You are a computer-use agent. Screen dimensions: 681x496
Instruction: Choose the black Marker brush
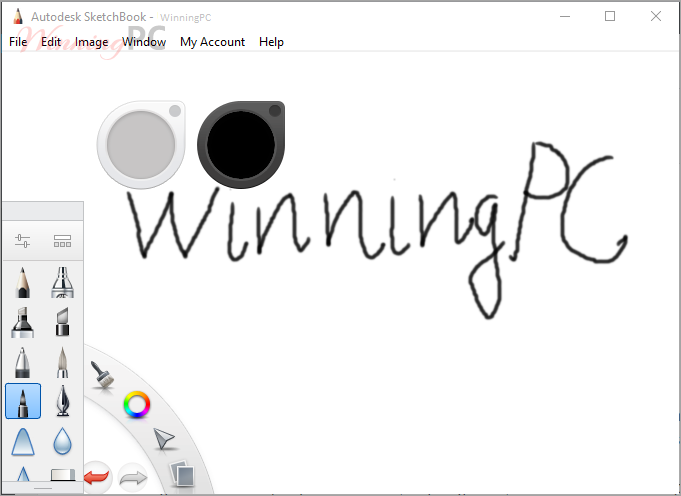pos(23,322)
